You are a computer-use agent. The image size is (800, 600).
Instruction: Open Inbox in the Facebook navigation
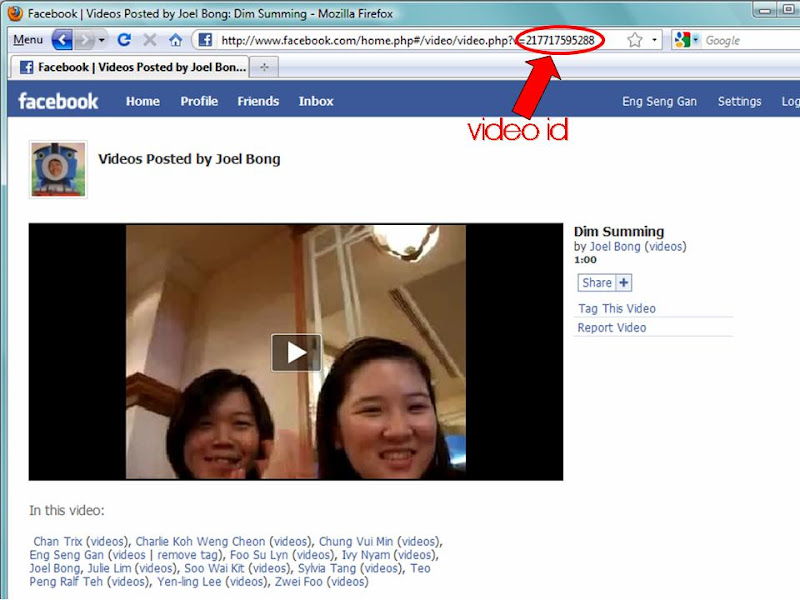pos(316,101)
